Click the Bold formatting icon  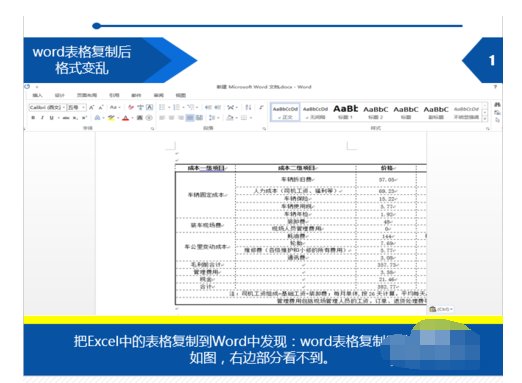pos(33,118)
